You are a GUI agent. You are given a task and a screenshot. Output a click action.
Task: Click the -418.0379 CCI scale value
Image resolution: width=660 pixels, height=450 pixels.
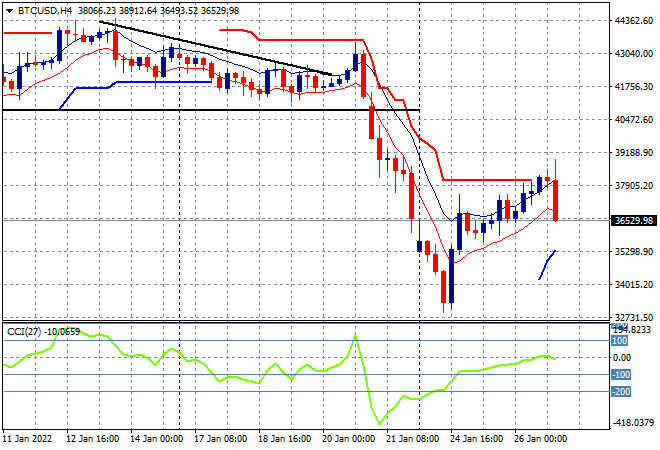(x=634, y=423)
